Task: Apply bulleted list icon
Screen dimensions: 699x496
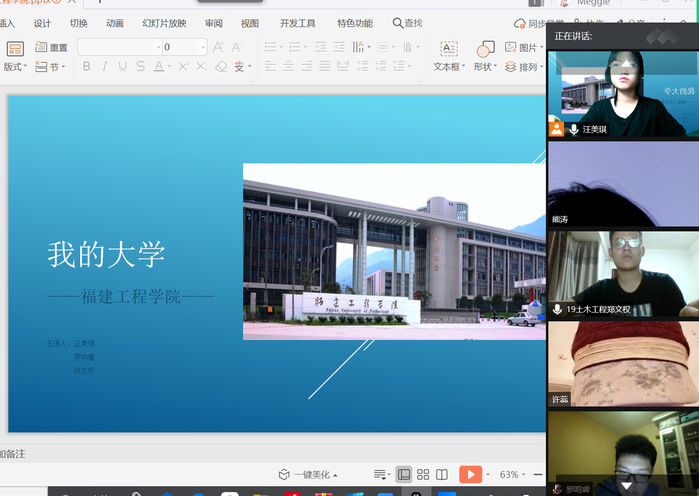Action: point(273,47)
